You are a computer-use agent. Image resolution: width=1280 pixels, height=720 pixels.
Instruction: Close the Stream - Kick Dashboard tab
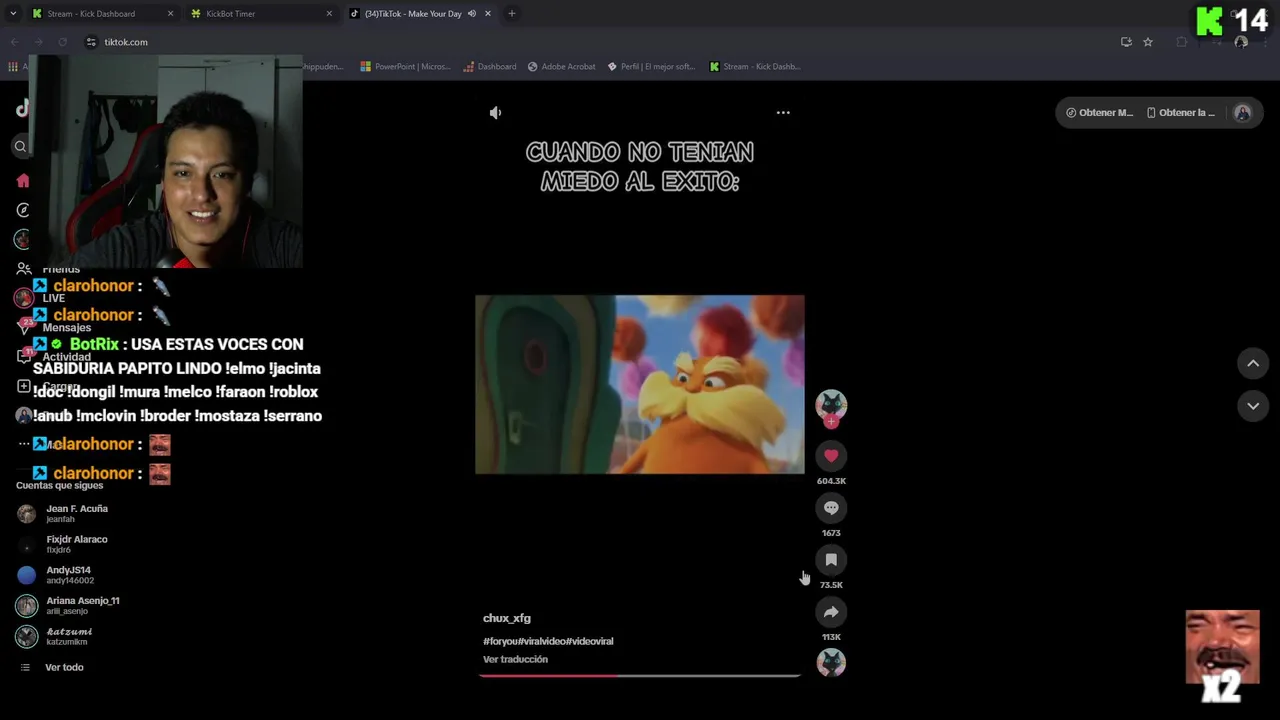(170, 14)
